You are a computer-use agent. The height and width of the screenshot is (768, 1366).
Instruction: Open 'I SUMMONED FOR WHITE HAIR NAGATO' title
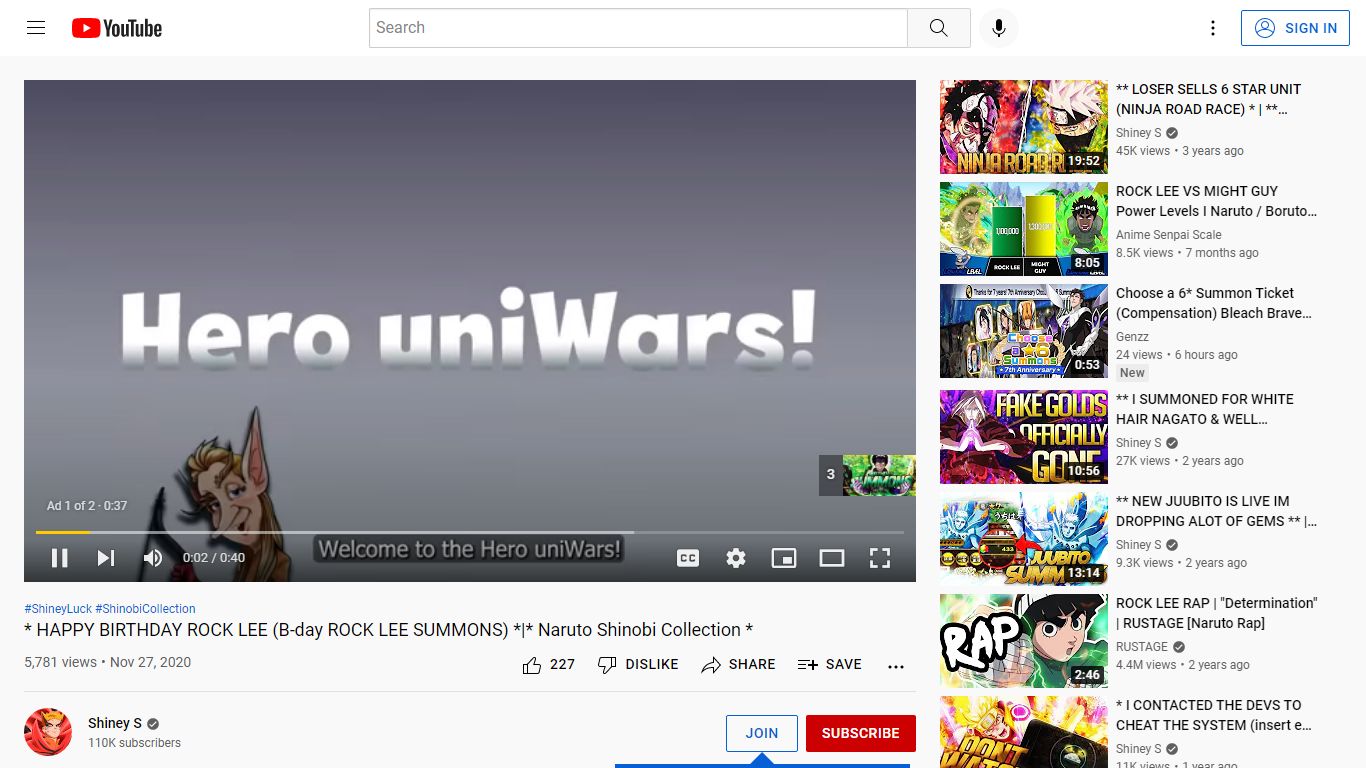click(1205, 409)
